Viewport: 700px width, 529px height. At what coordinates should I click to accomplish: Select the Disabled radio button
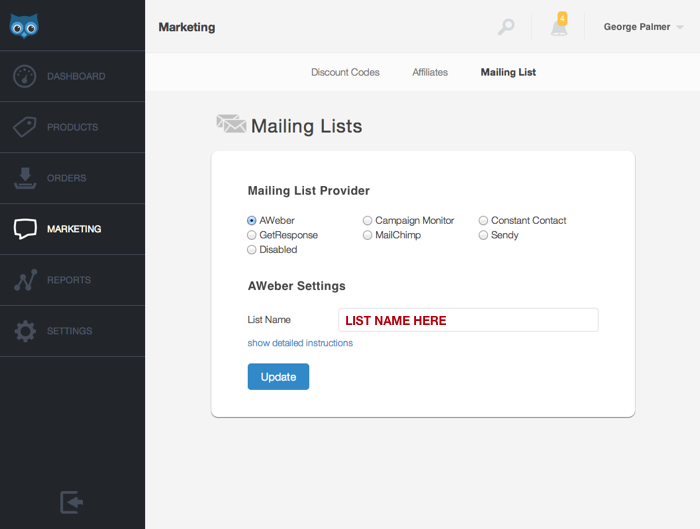pos(252,250)
